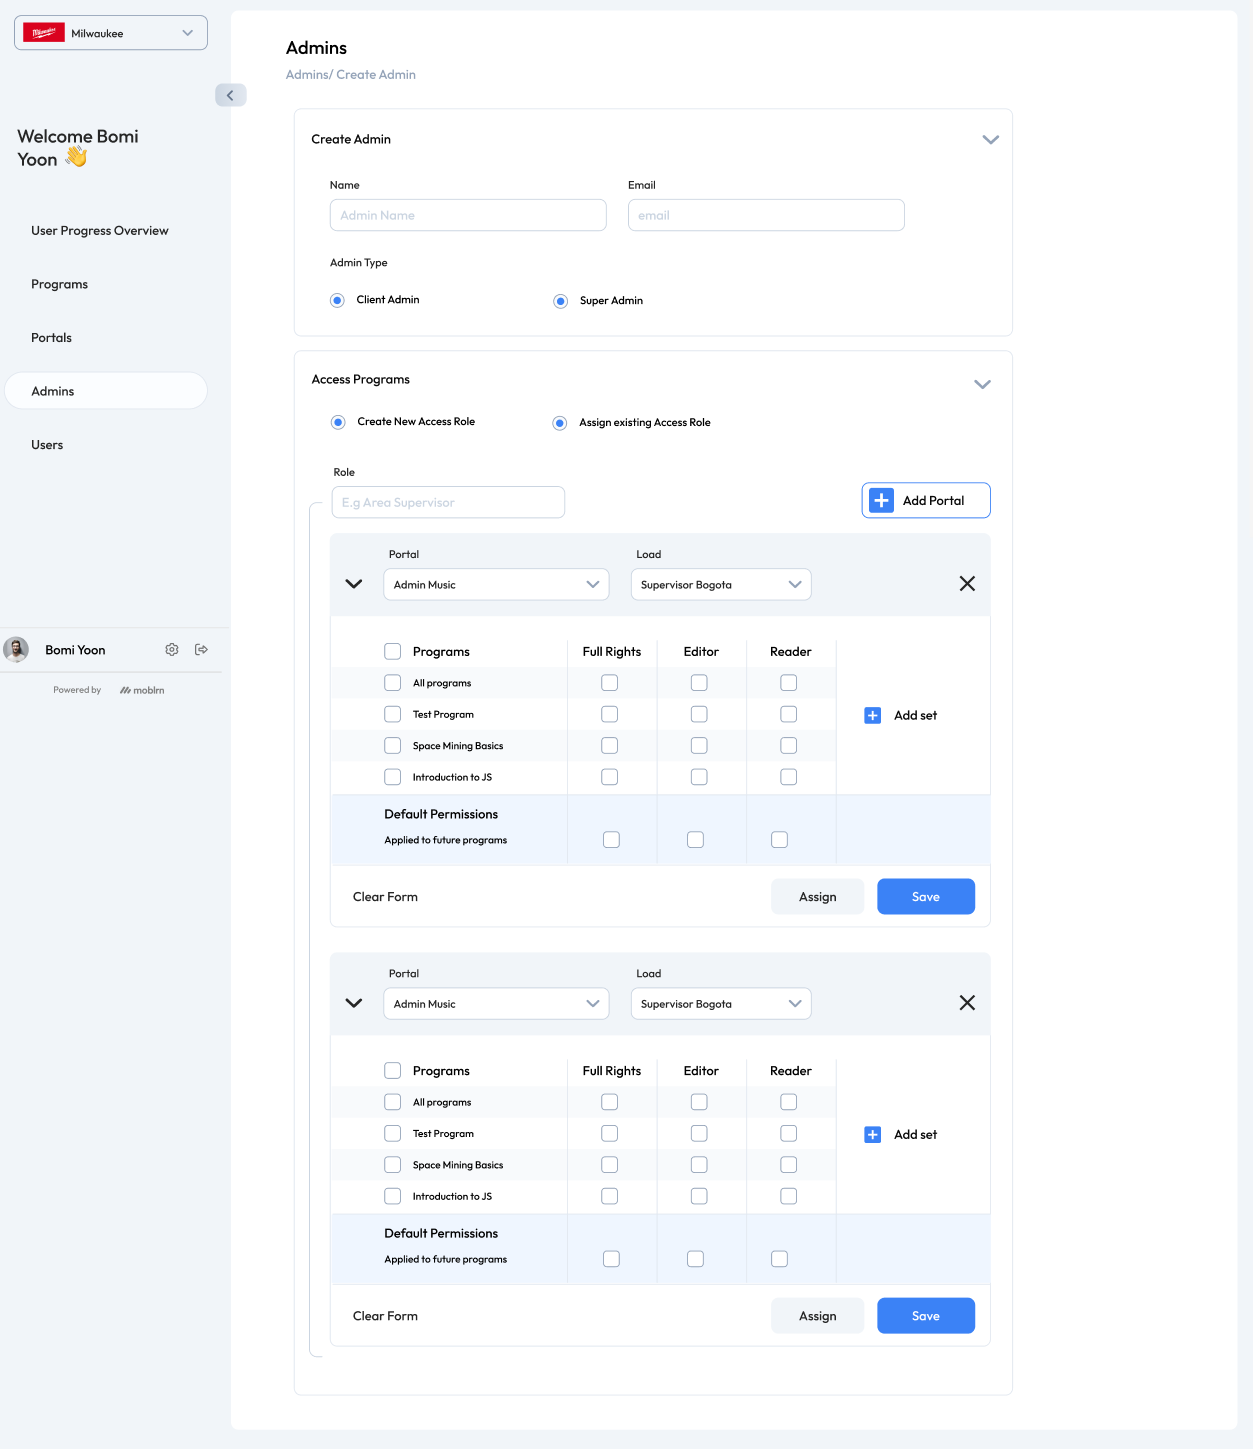Click the Milwaukee logo in the workspace selector
The width and height of the screenshot is (1253, 1449).
coord(44,33)
